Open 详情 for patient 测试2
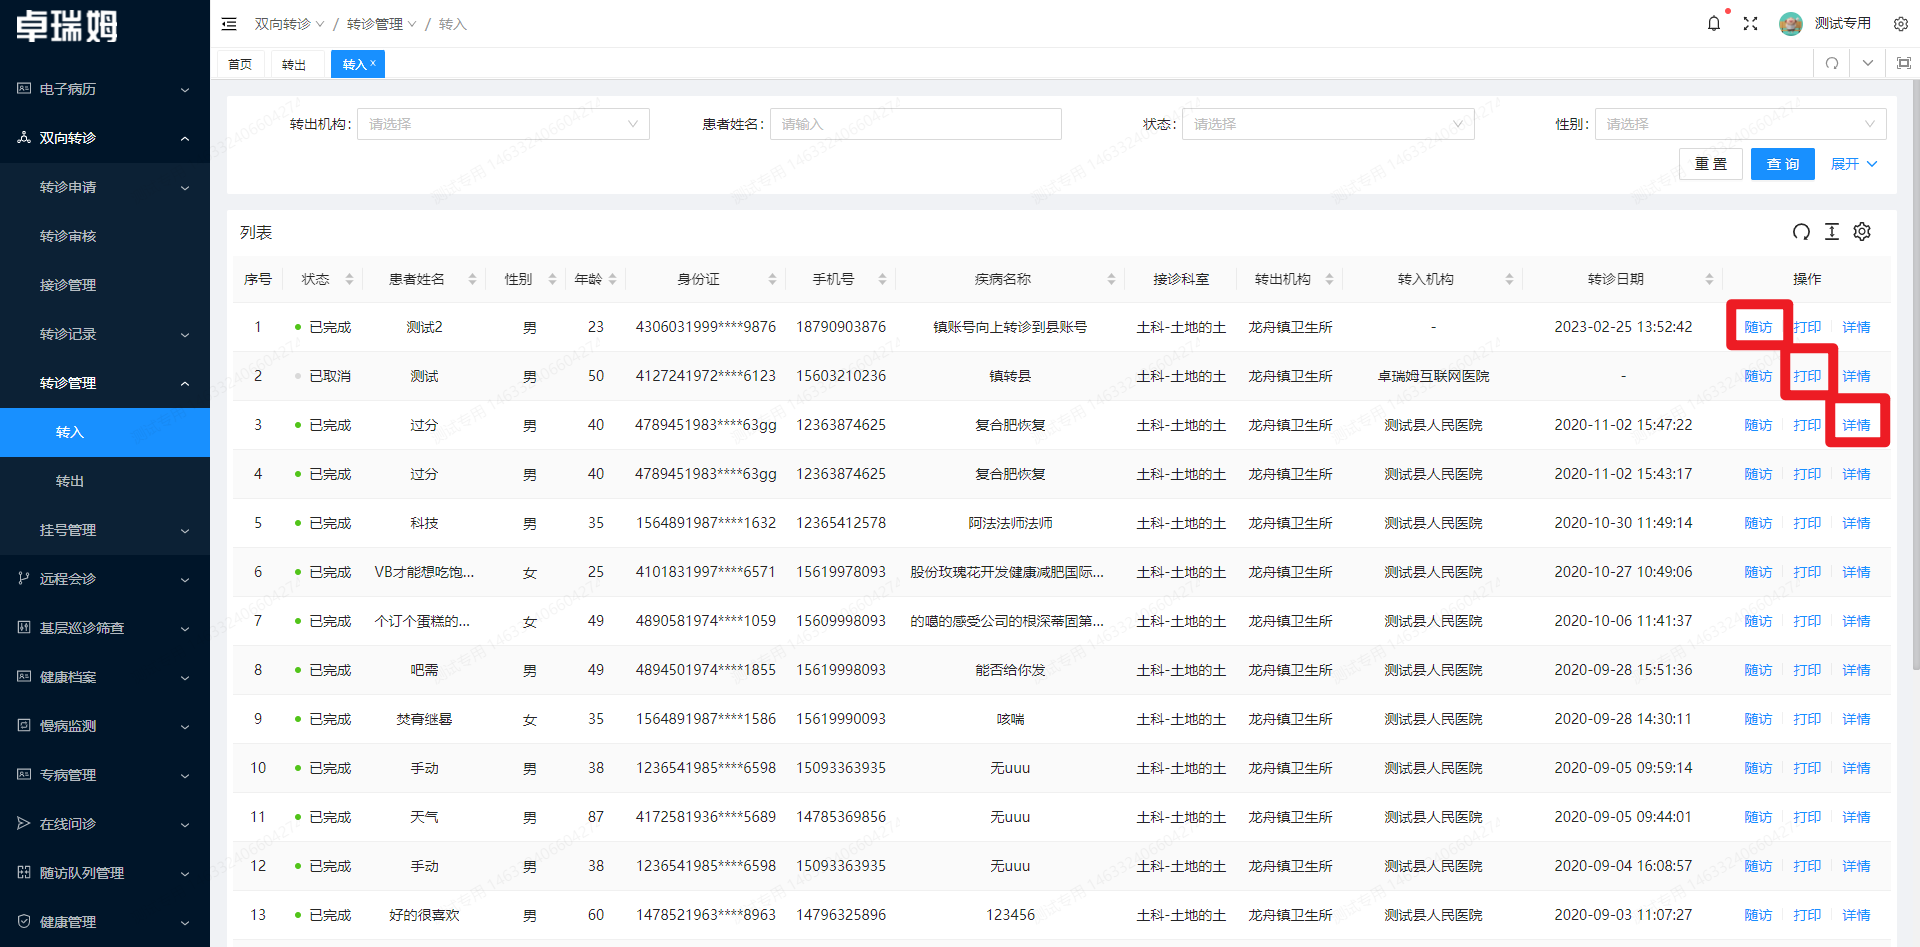The height and width of the screenshot is (947, 1920). [1855, 327]
